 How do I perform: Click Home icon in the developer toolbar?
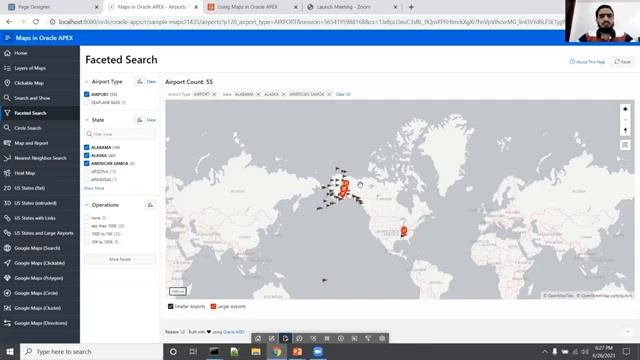coord(258,338)
